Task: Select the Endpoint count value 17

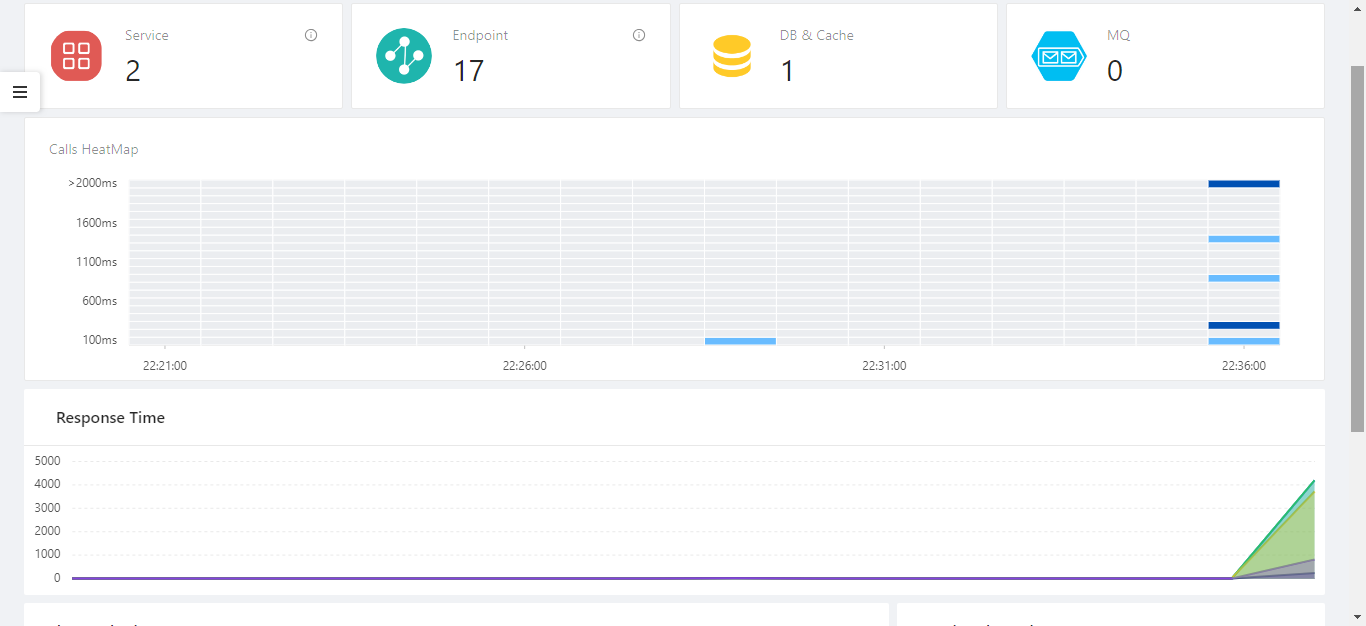Action: tap(469, 71)
